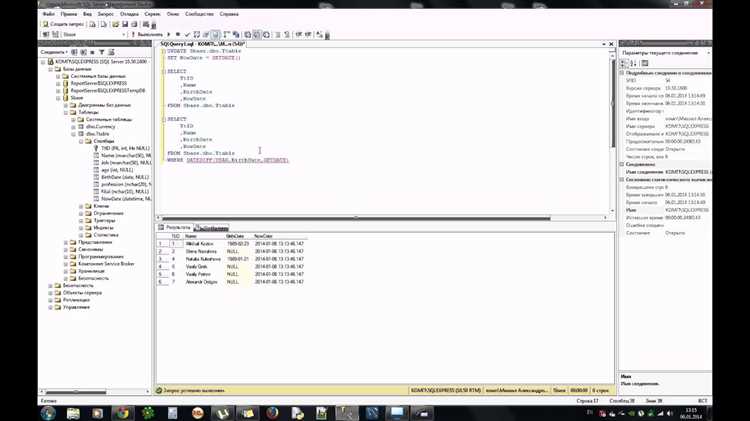This screenshot has width=750, height=421.
Task: Expand the dbo.Currency table node
Action: (x=74, y=127)
